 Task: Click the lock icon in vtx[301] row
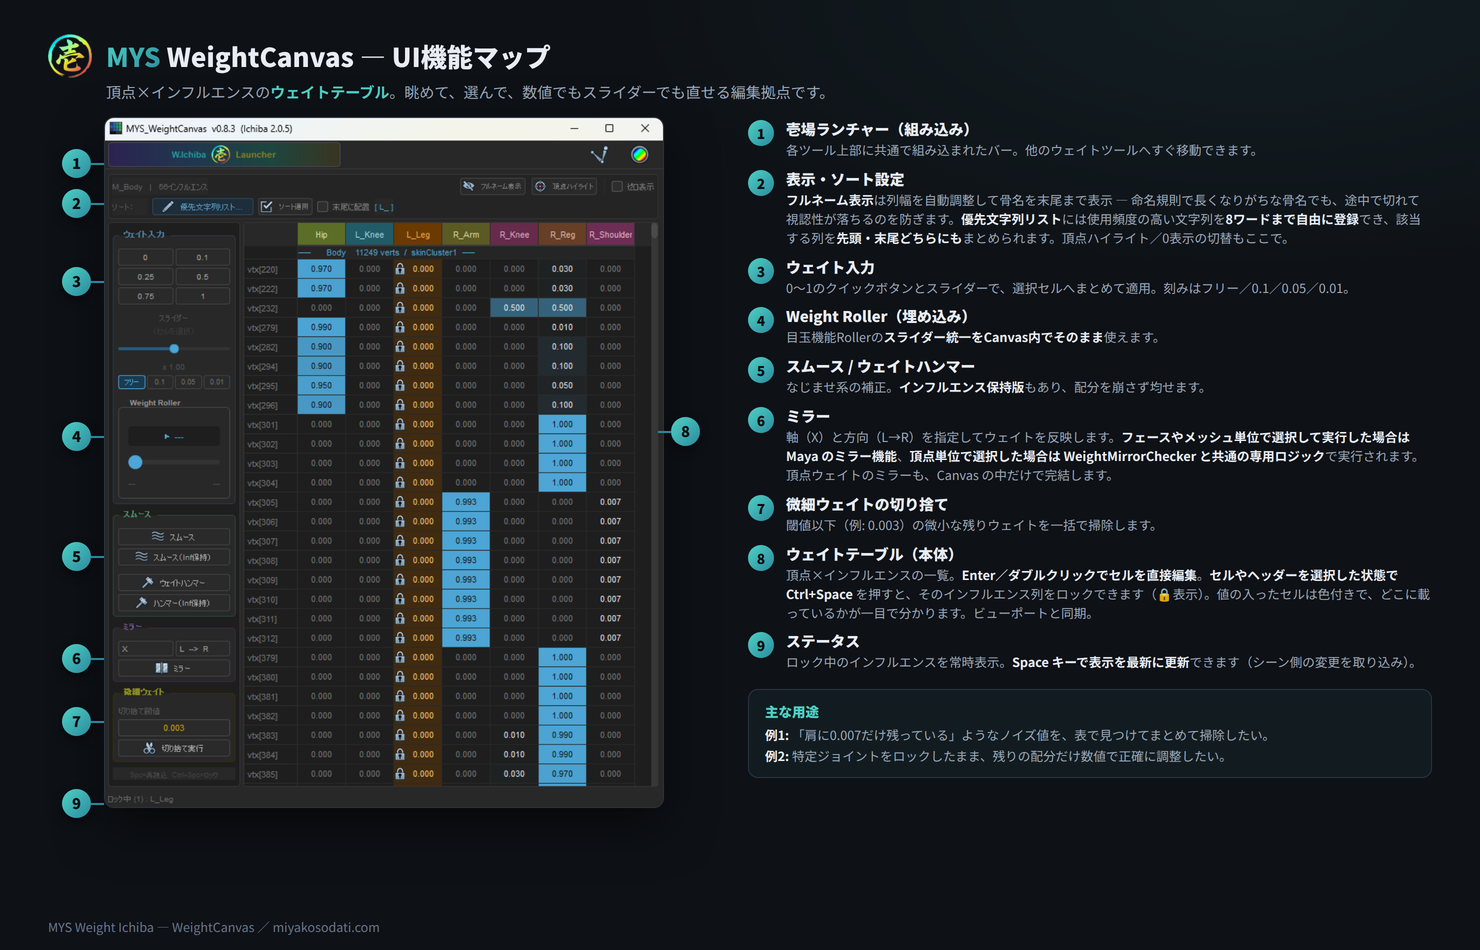[400, 424]
